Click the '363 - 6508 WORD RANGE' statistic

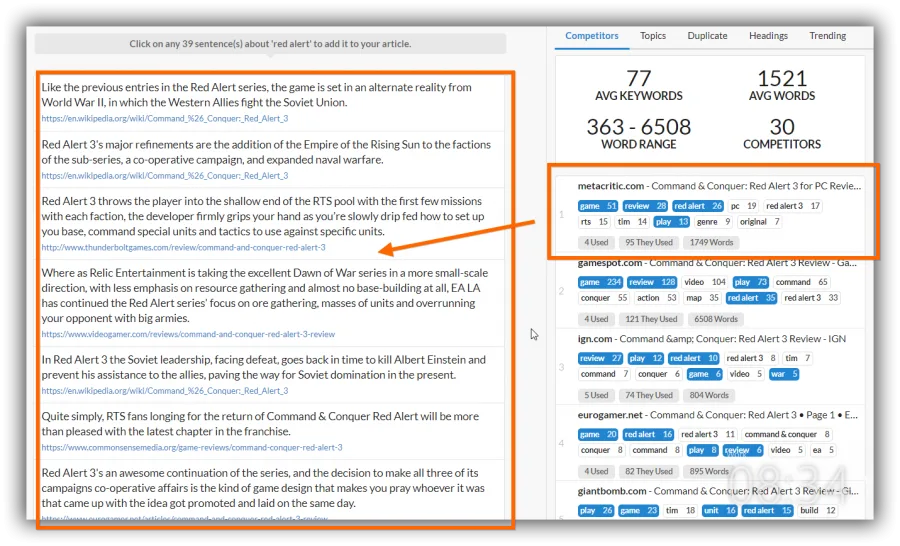639,133
